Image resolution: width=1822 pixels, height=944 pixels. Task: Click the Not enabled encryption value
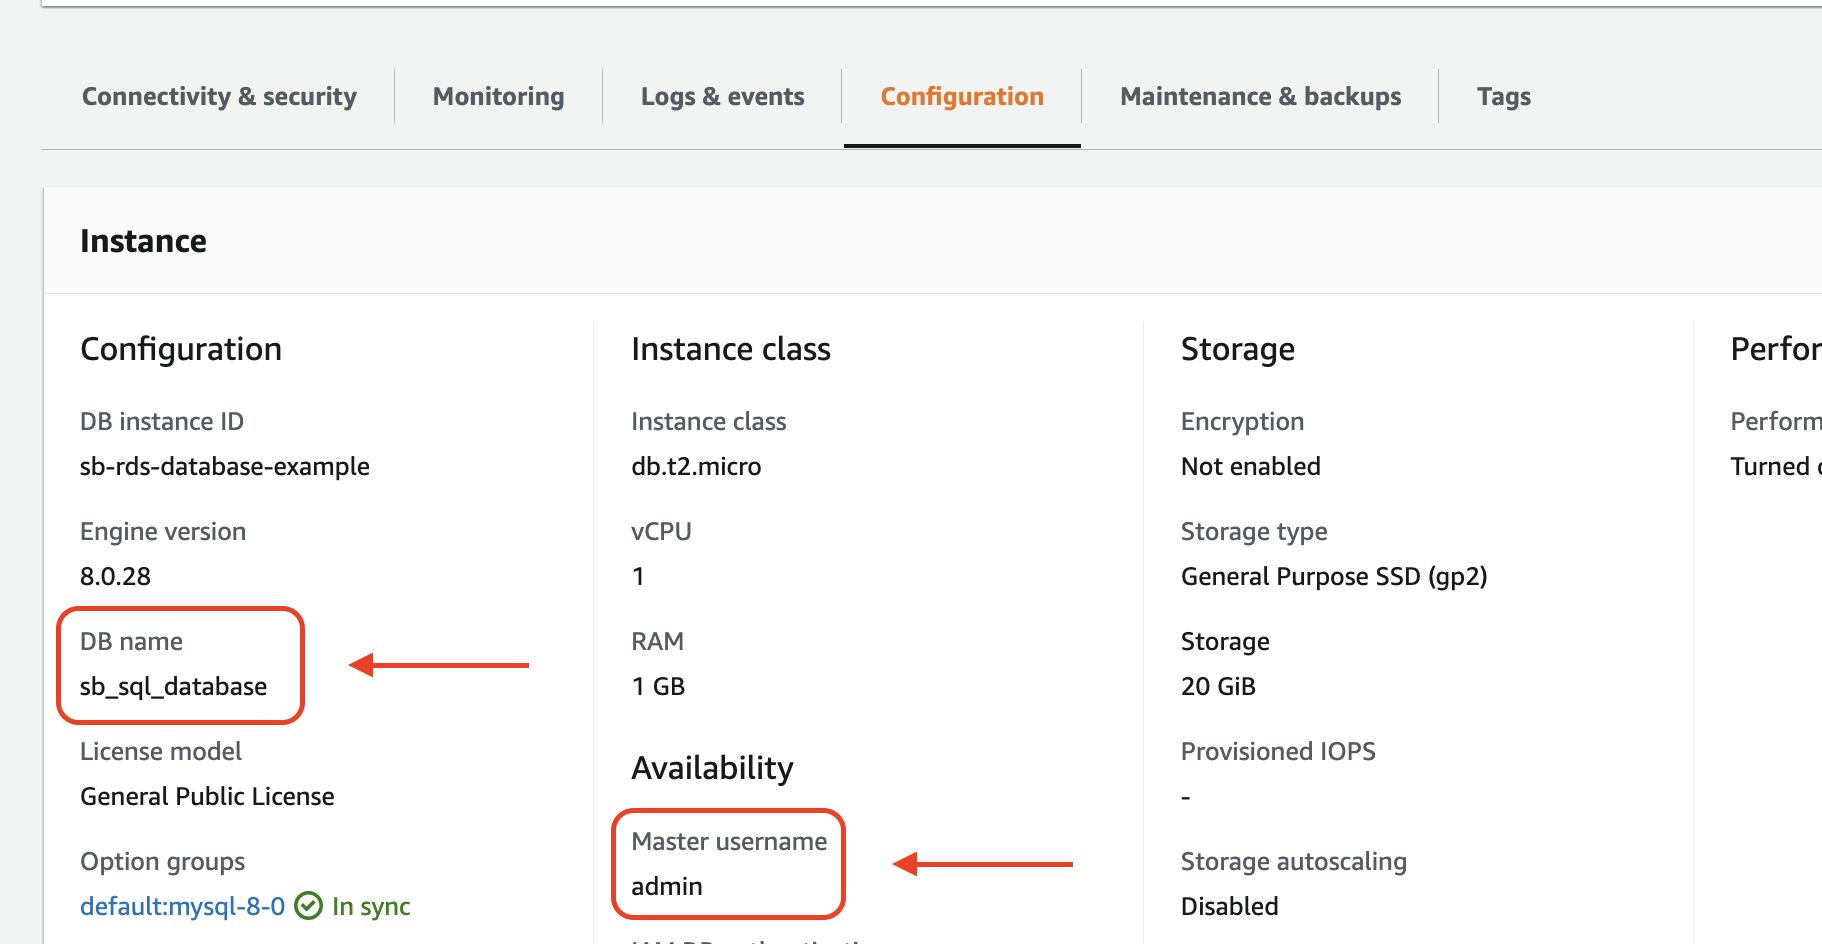[1250, 467]
